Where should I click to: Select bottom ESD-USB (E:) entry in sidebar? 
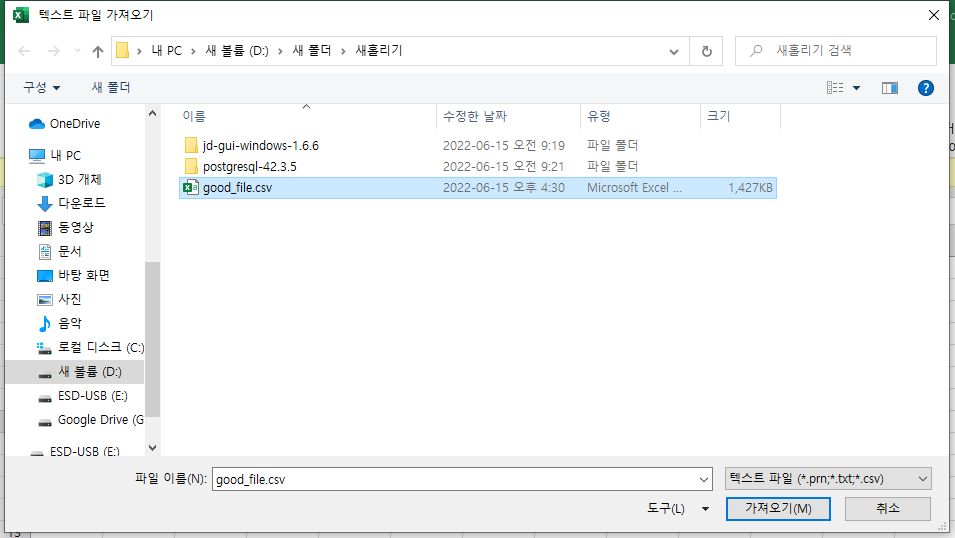77,451
